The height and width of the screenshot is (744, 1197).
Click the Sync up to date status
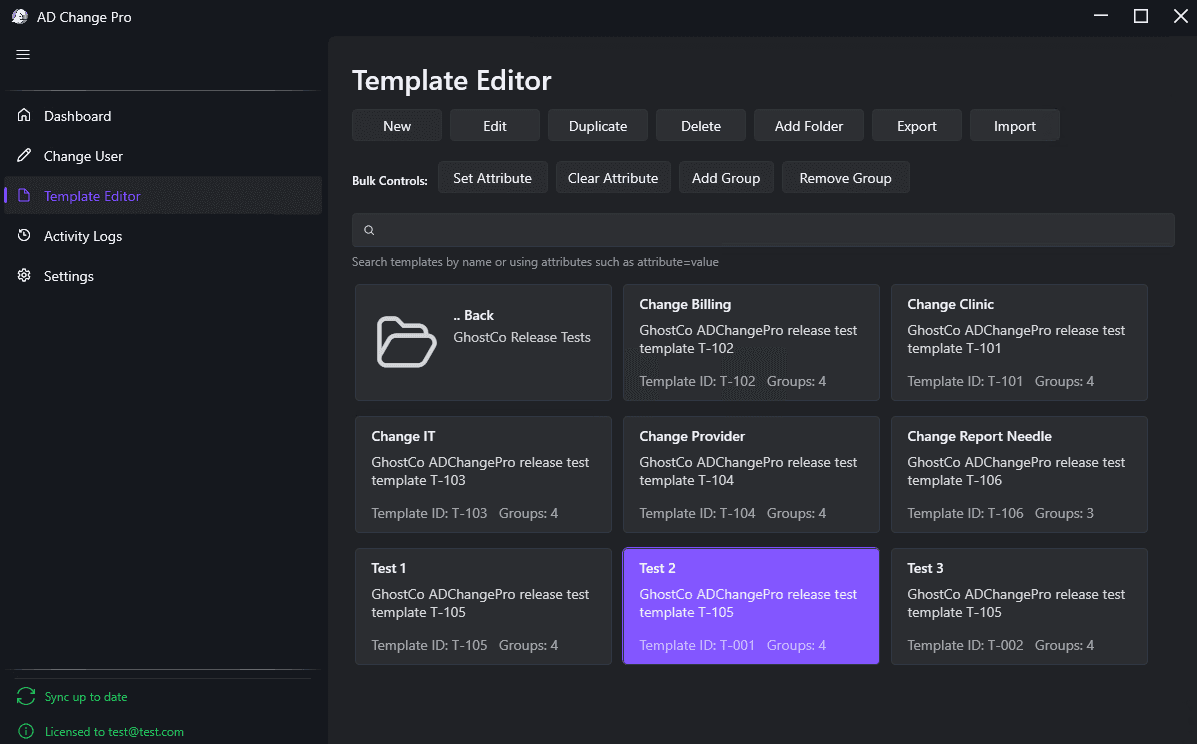(x=86, y=697)
